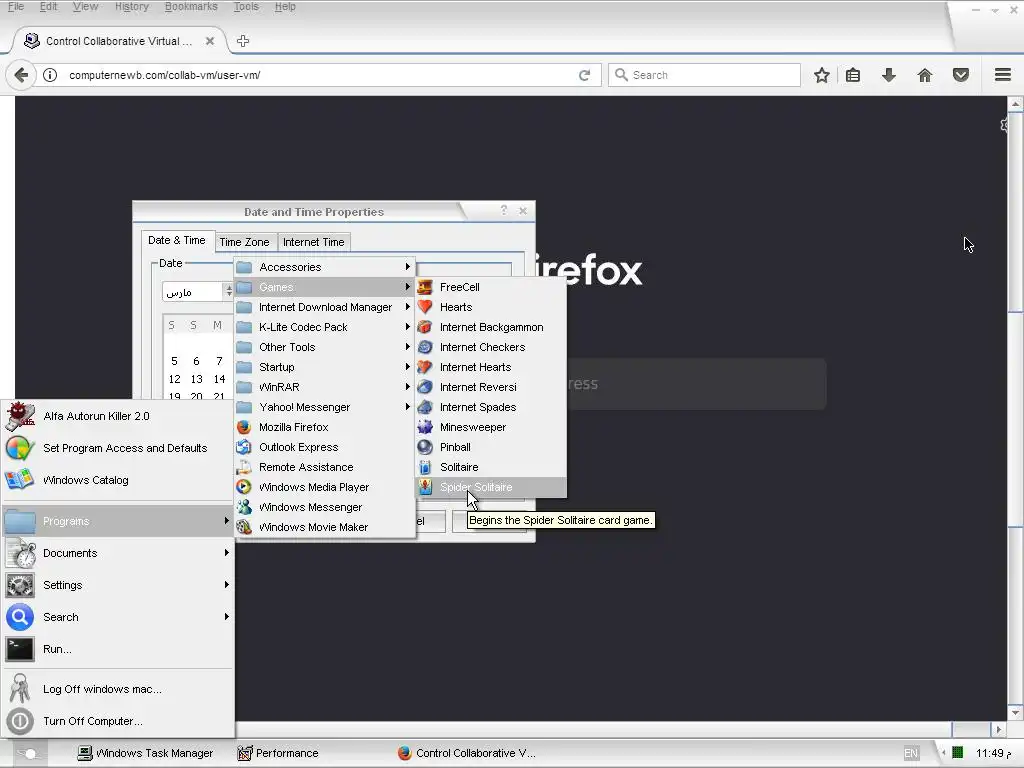The image size is (1024, 768).
Task: Switch to Performance taskbar button
Action: point(278,753)
